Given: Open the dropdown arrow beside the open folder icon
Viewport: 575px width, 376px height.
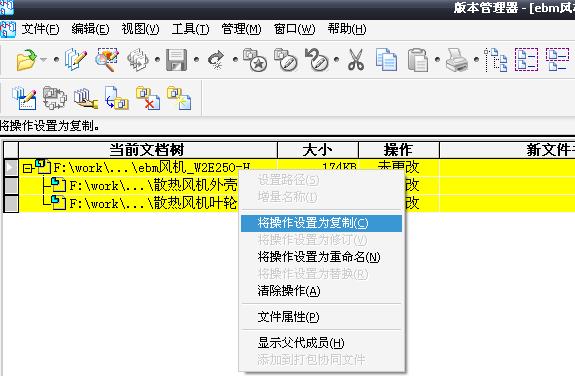Looking at the screenshot, I should [44, 59].
